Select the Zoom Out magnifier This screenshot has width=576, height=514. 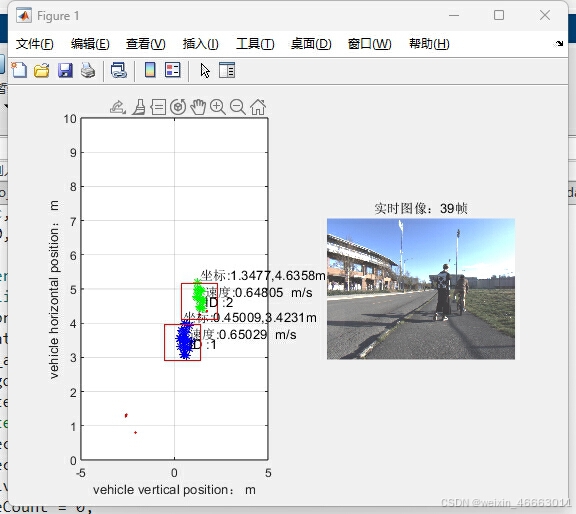click(x=238, y=107)
